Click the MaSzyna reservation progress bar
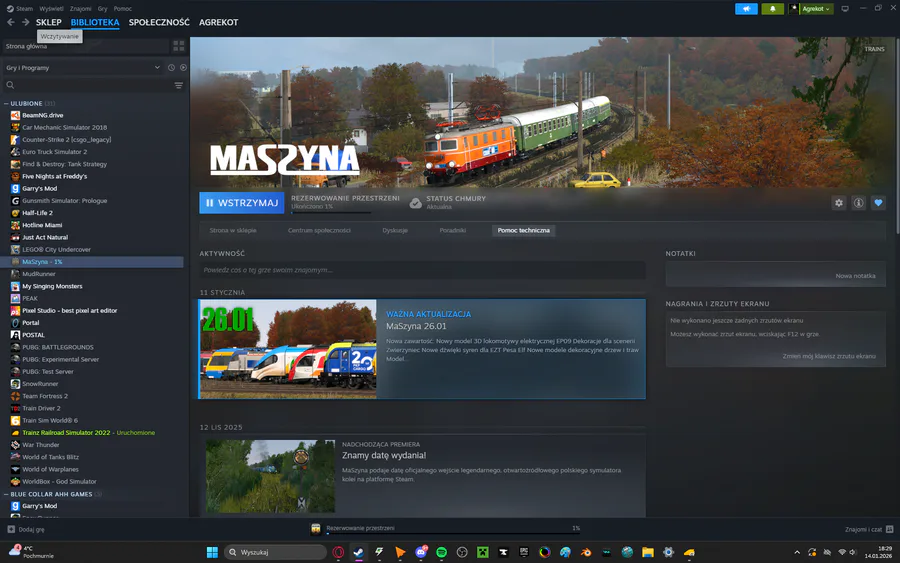This screenshot has height=563, width=900. tap(331, 212)
